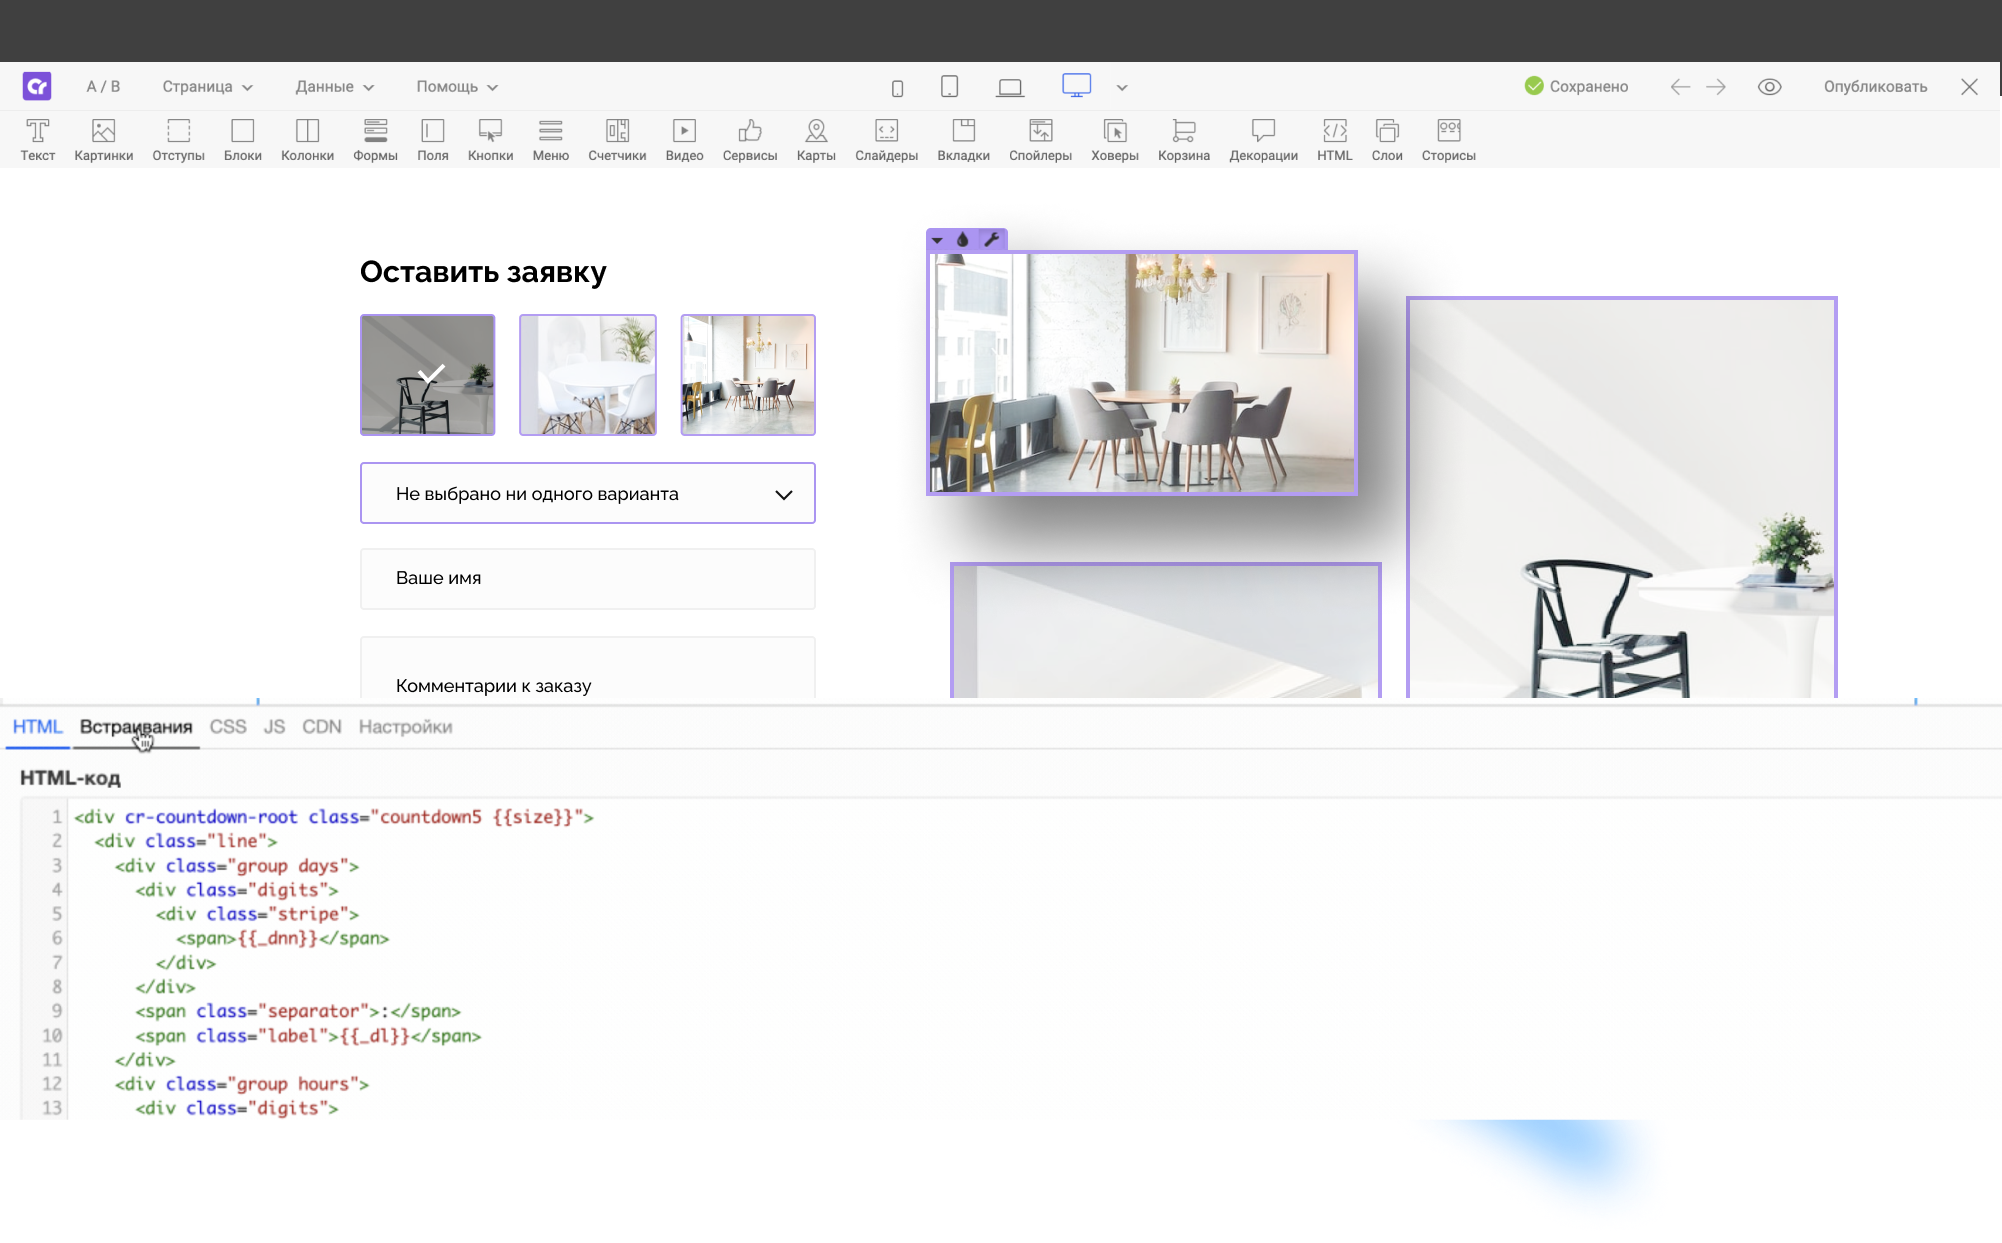
Task: Expand the Страница dropdown menu
Action: (208, 87)
